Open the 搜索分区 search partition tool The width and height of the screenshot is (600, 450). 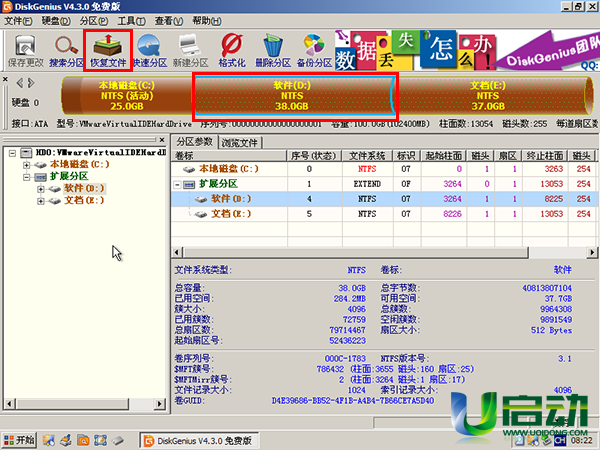coord(66,51)
